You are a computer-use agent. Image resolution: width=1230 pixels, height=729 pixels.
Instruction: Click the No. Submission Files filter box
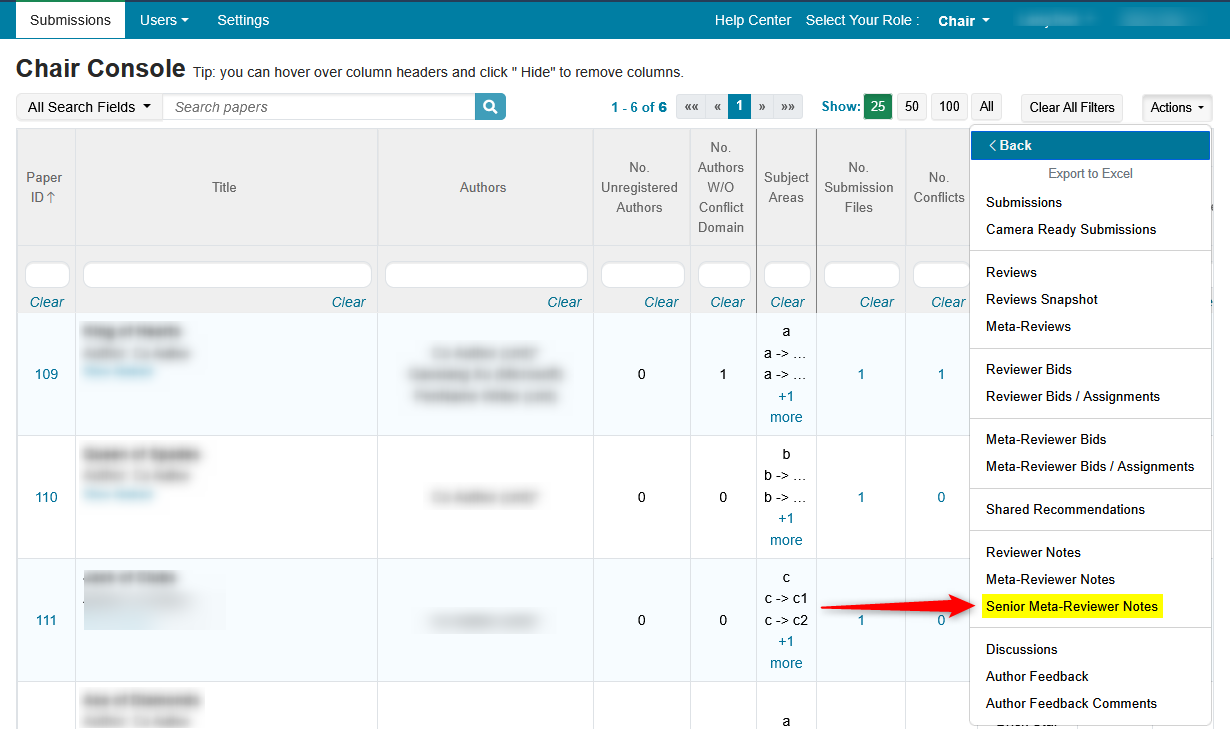click(x=861, y=275)
